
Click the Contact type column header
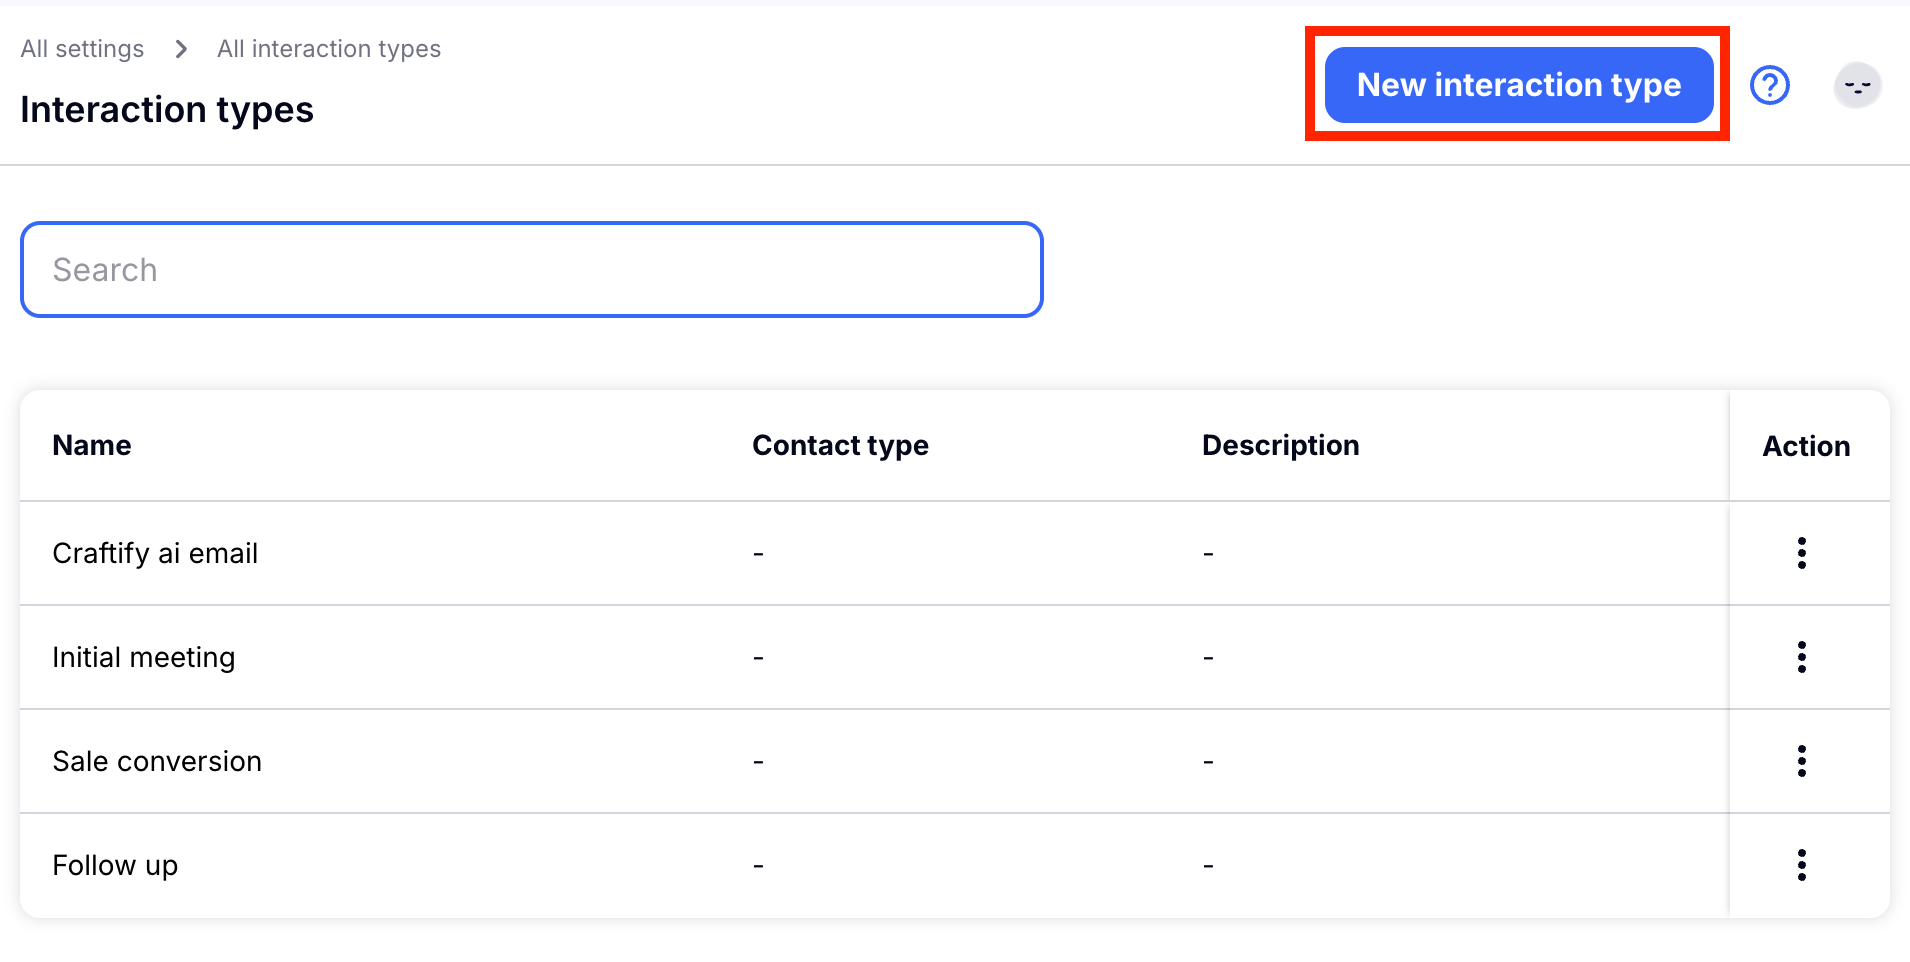coord(840,445)
